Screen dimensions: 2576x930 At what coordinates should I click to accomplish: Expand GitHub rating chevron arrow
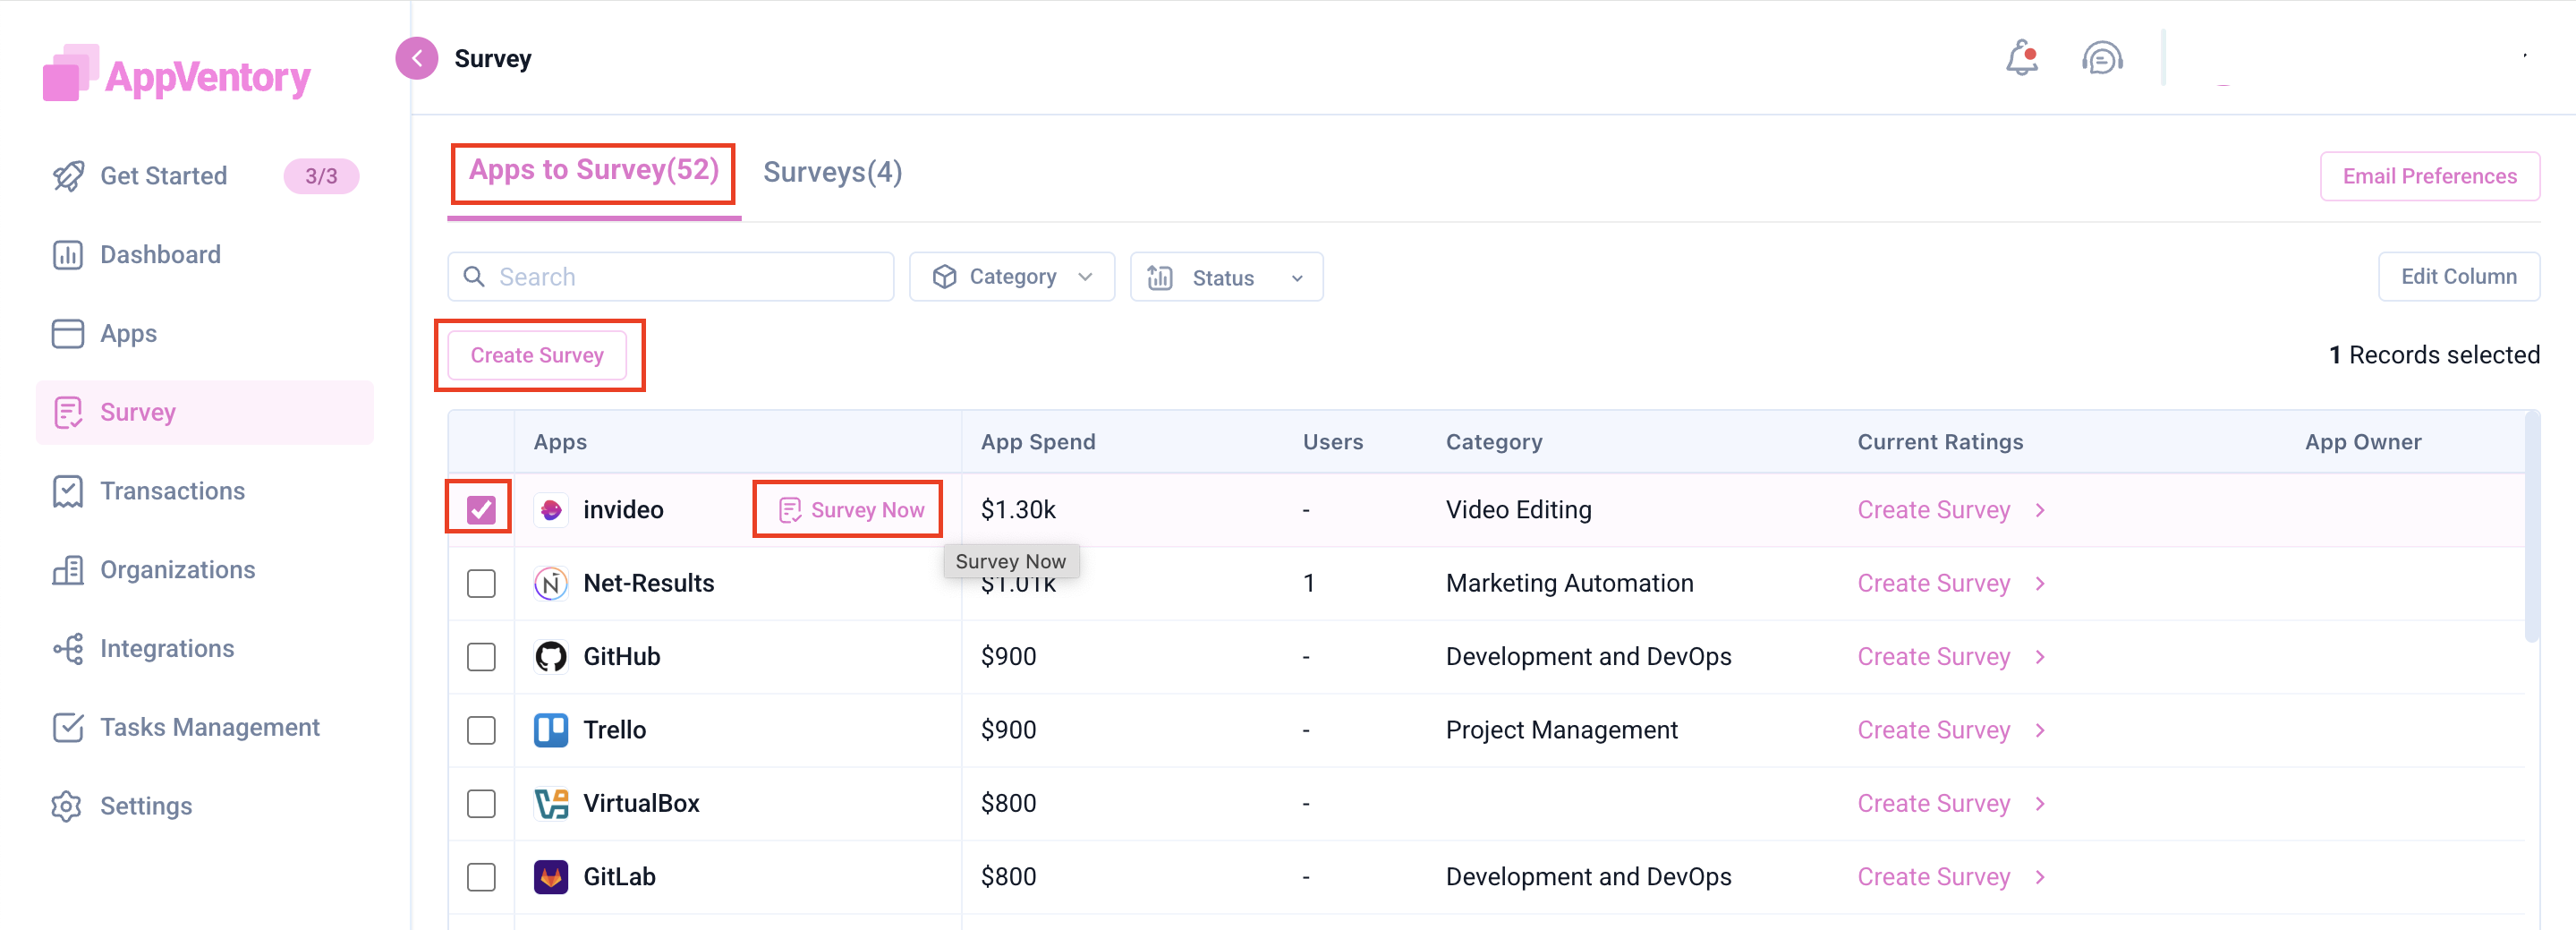pyautogui.click(x=2040, y=657)
